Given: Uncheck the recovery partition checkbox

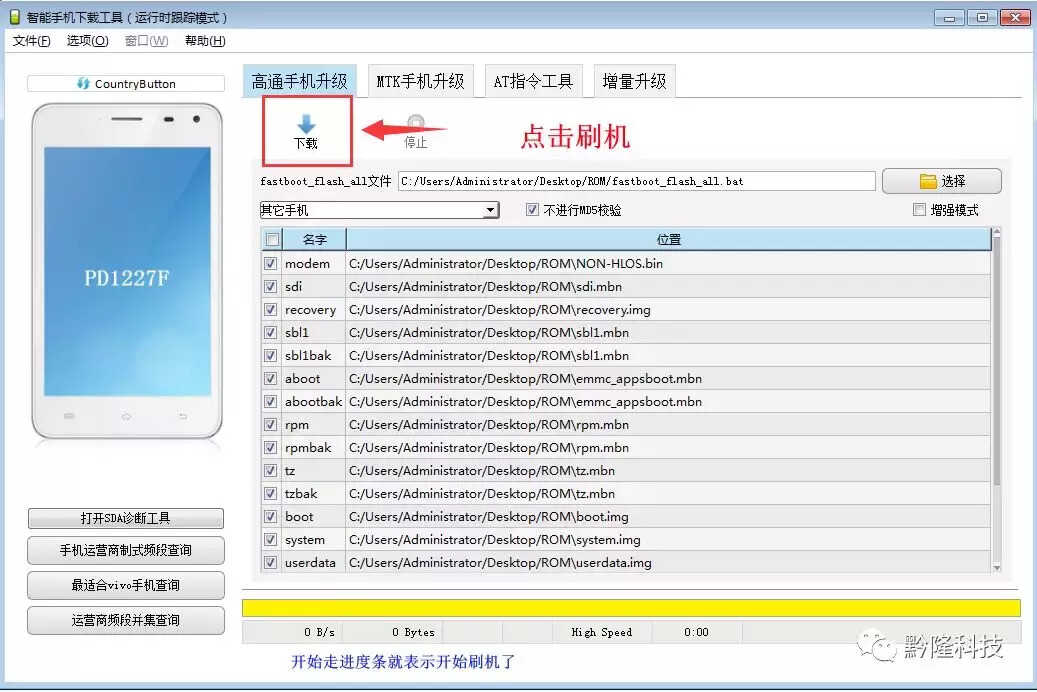Looking at the screenshot, I should [x=270, y=310].
